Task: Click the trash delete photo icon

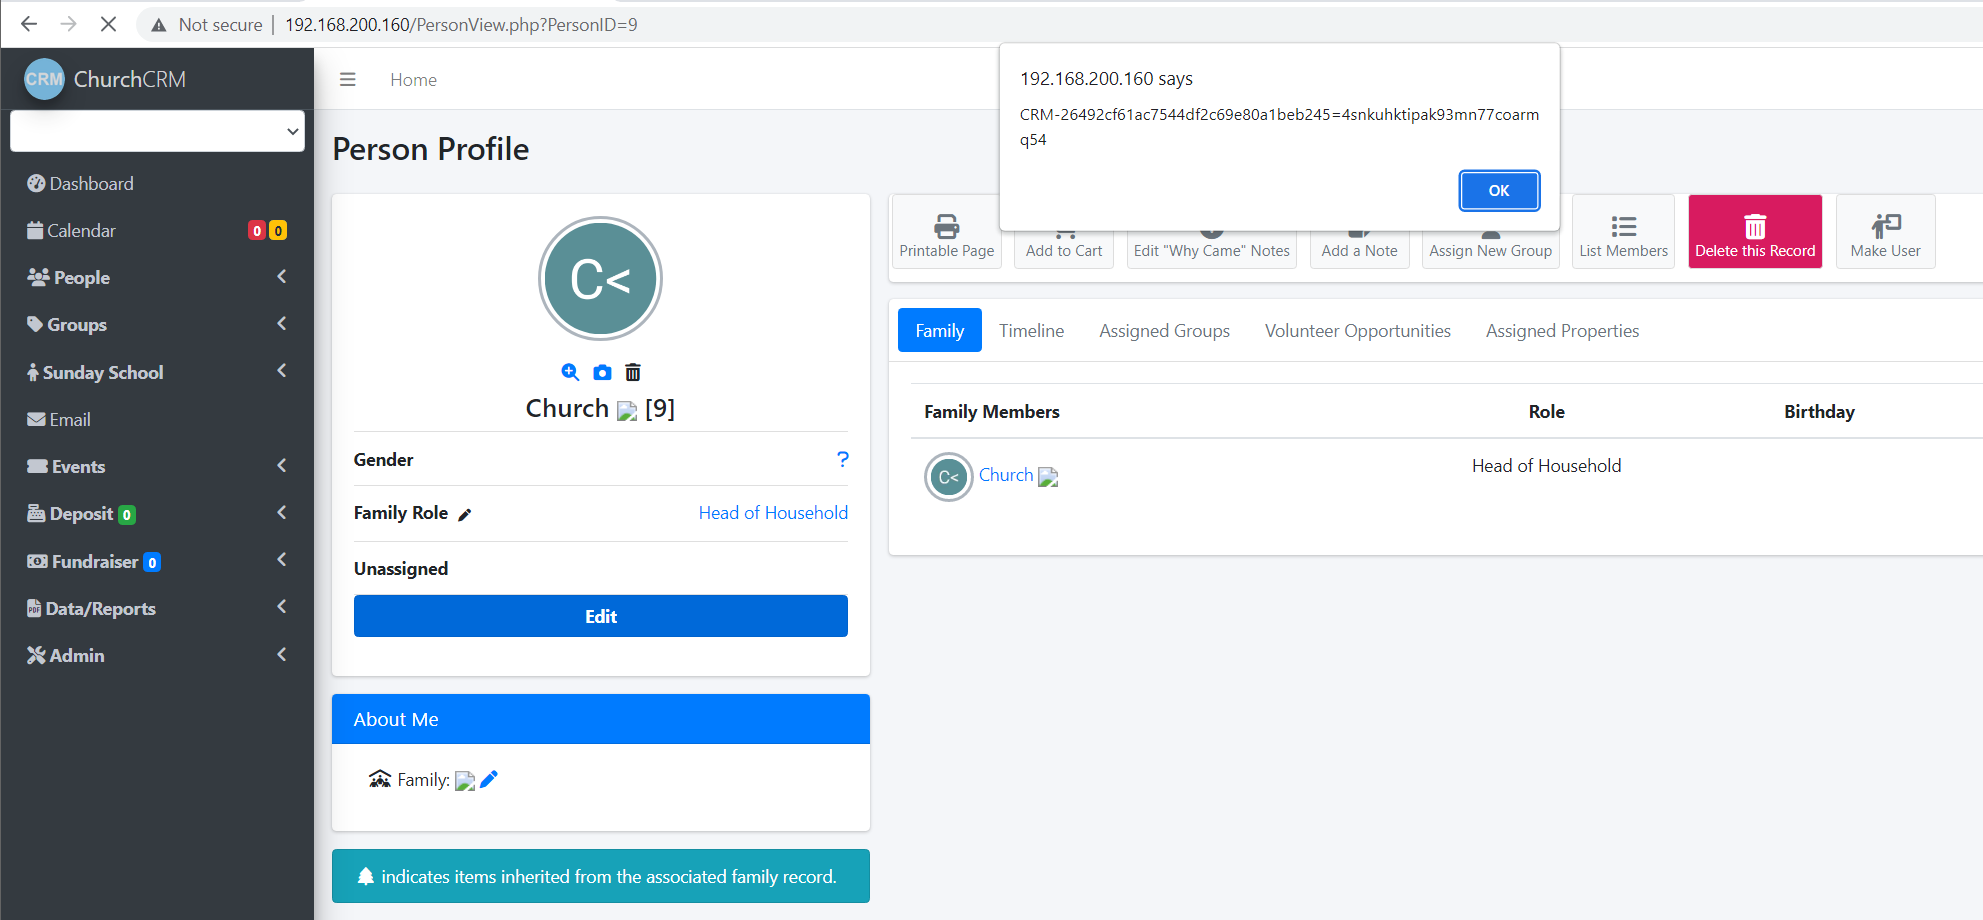Action: (x=633, y=373)
